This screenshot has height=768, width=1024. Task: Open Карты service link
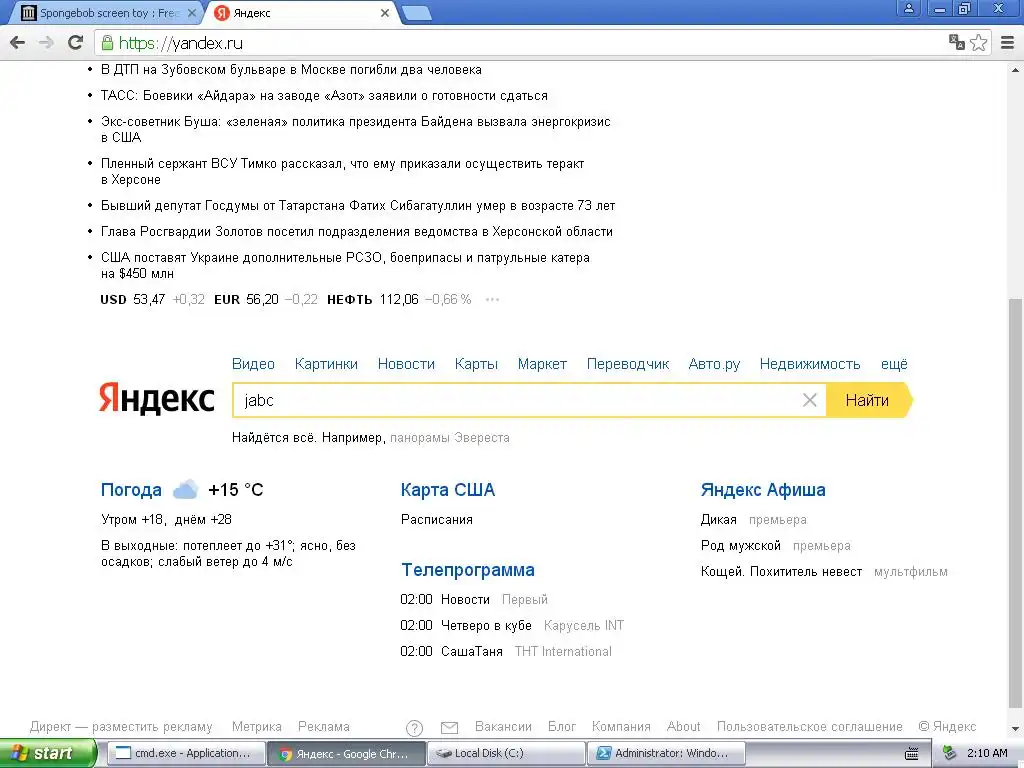476,364
